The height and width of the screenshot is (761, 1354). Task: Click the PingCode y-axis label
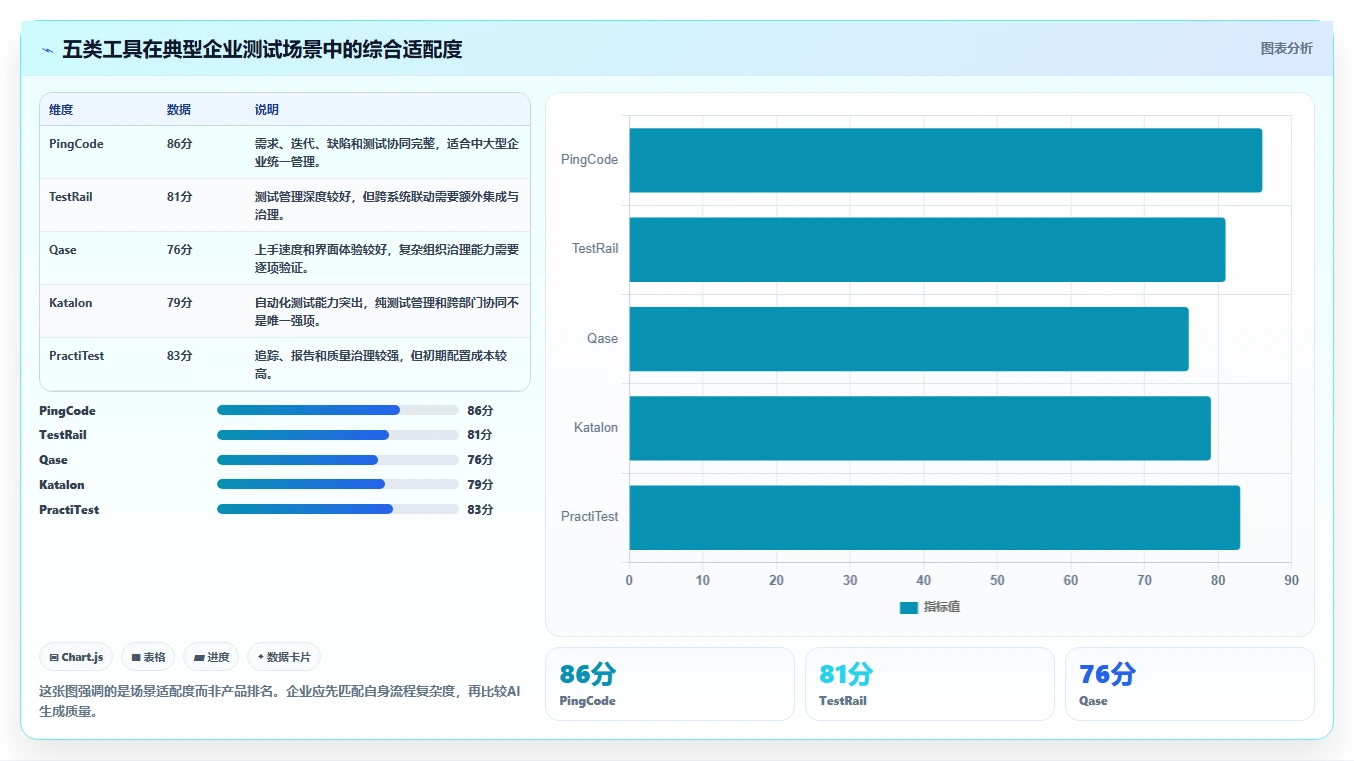pos(589,160)
